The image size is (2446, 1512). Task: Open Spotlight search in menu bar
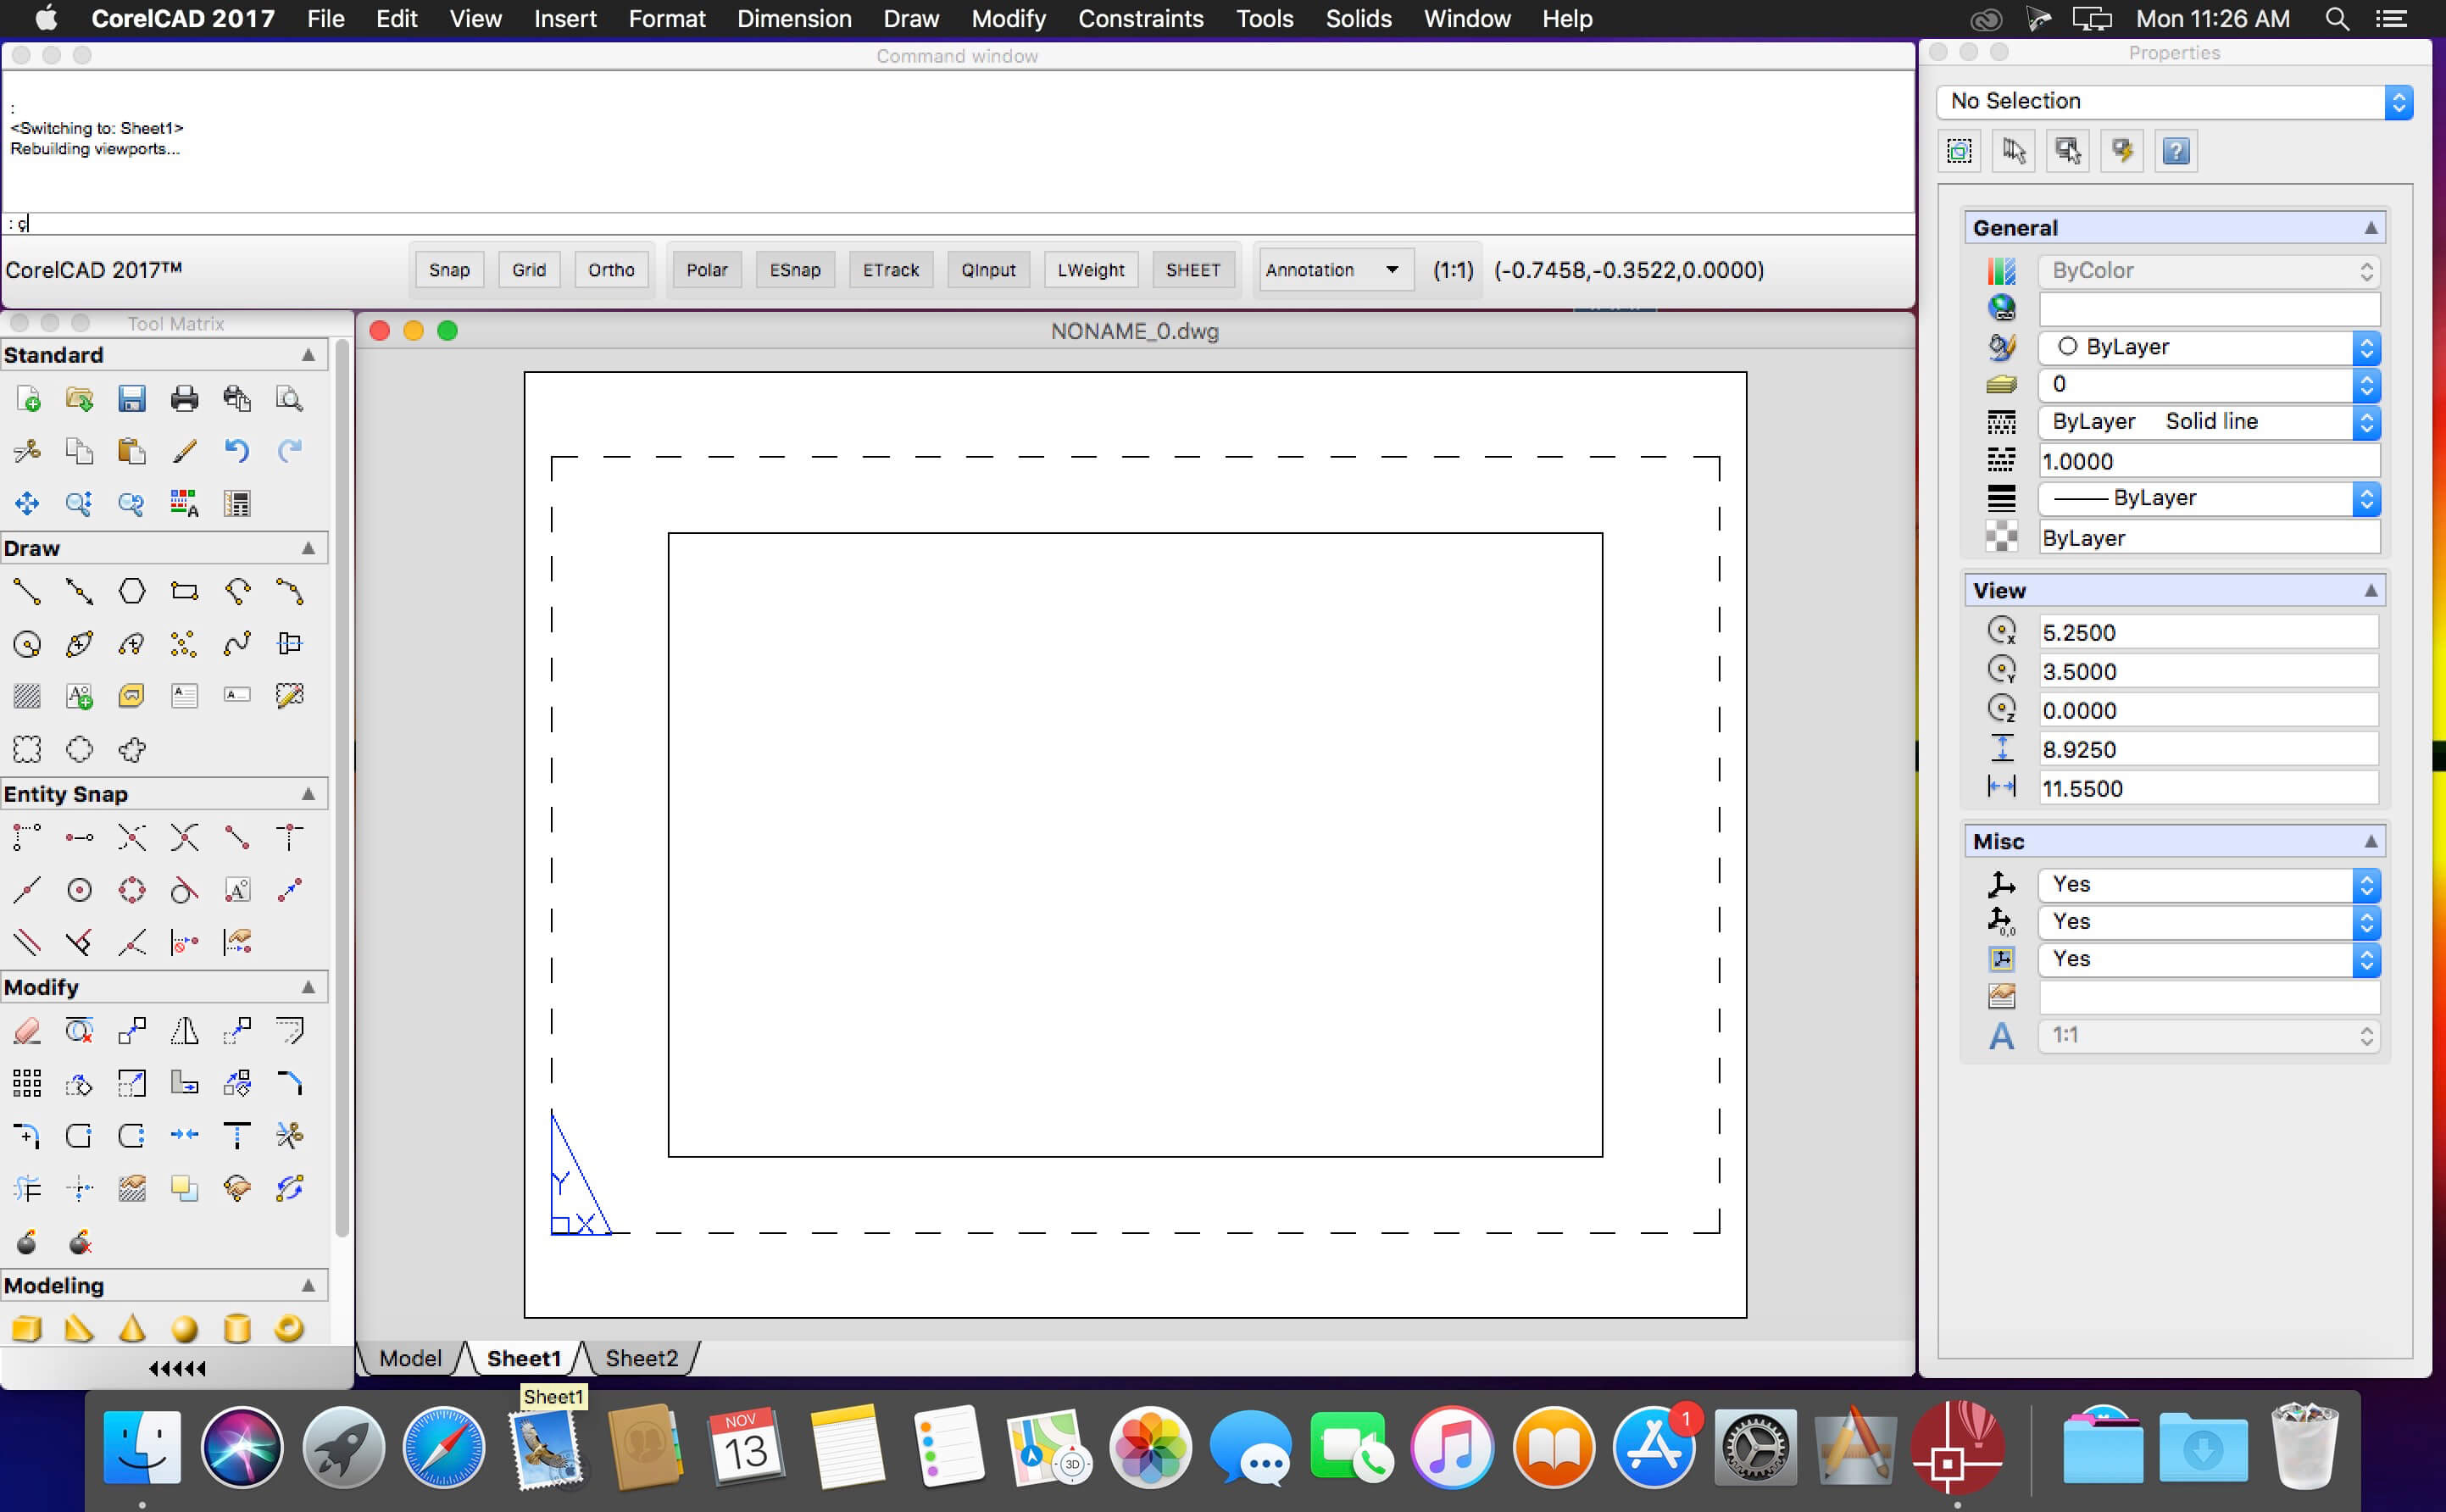tap(2337, 19)
